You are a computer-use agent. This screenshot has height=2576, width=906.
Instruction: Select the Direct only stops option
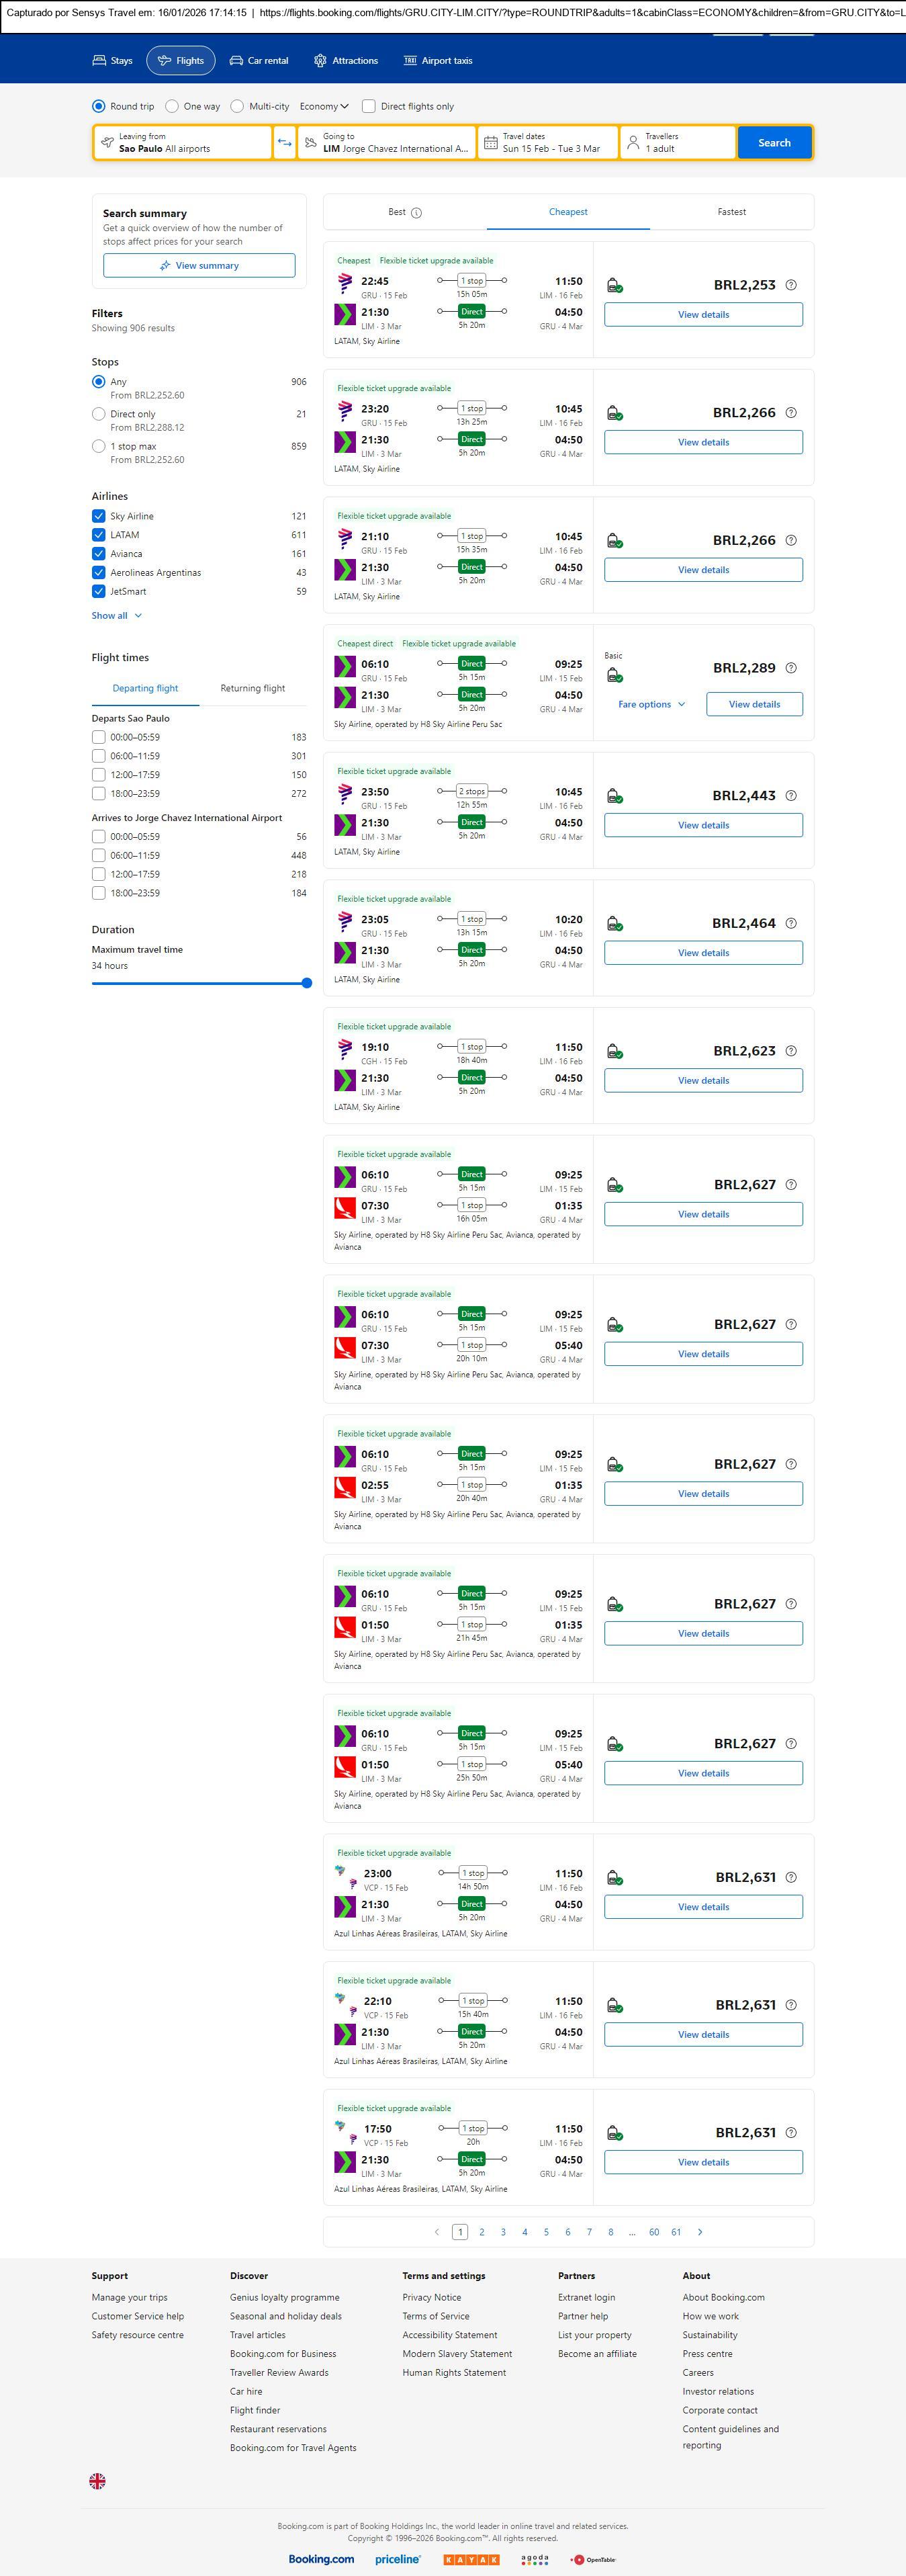(99, 414)
